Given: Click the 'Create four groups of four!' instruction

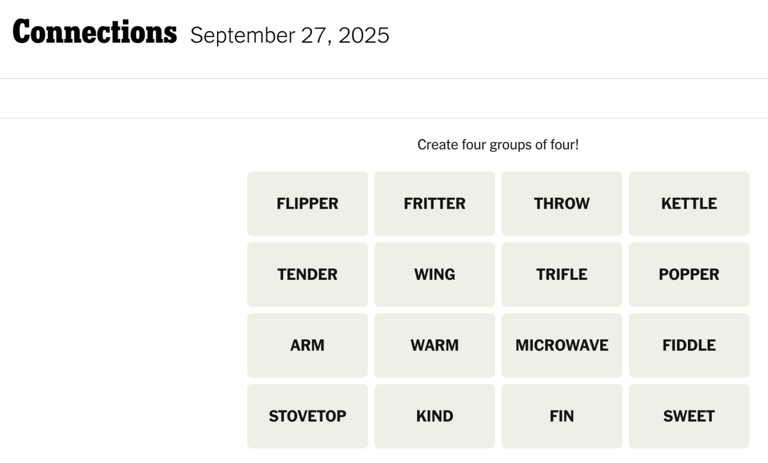Looking at the screenshot, I should (497, 145).
